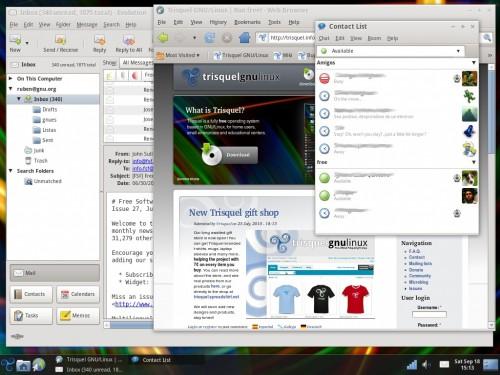Open the File menu in Evolution
Screen dimensions: 500x375
[14, 25]
